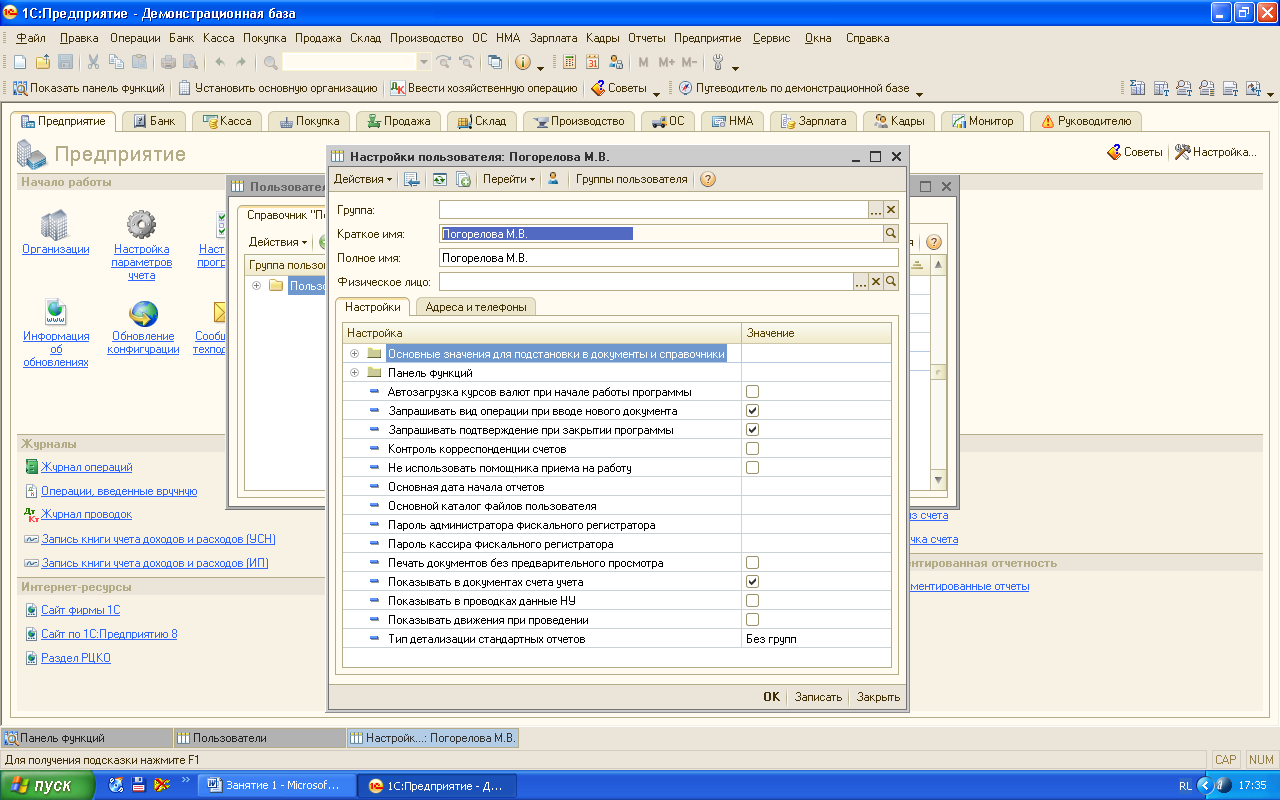Viewport: 1280px width, 800px height.
Task: Open the Зарплата menu
Action: tap(554, 38)
